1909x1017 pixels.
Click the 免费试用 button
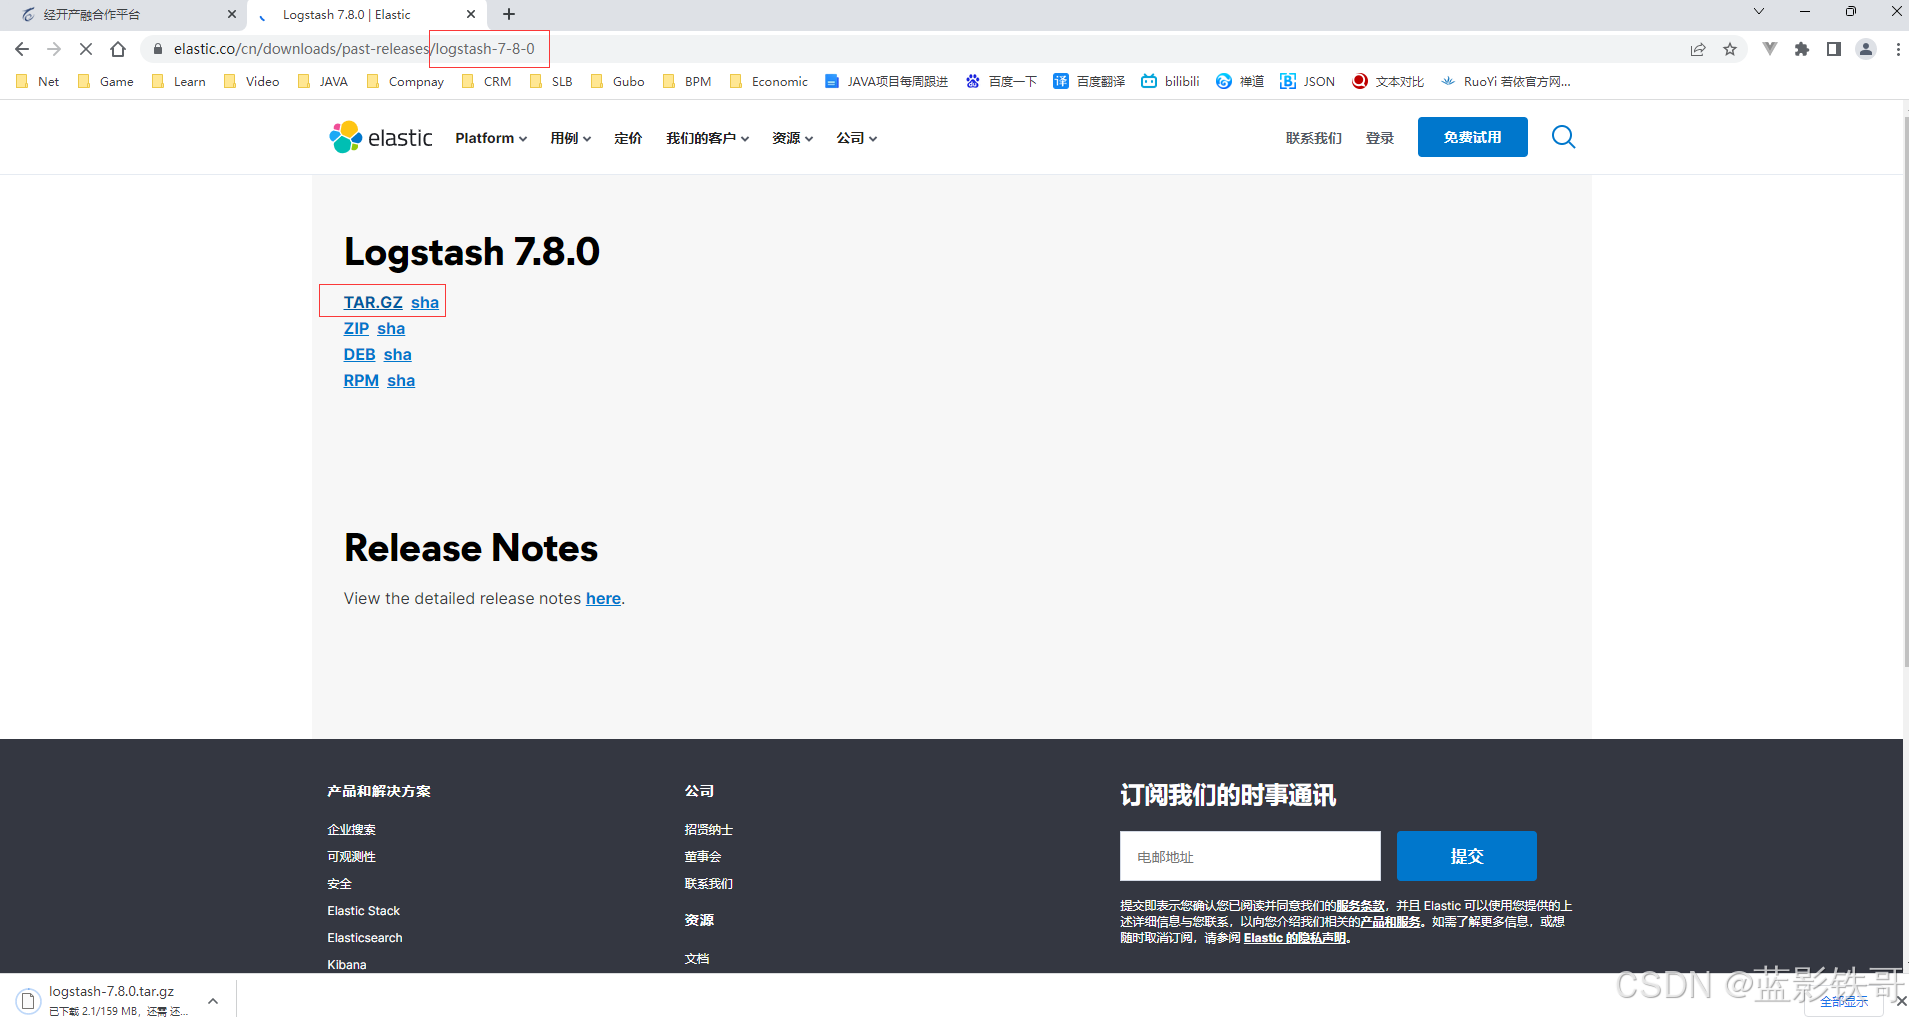coord(1472,137)
